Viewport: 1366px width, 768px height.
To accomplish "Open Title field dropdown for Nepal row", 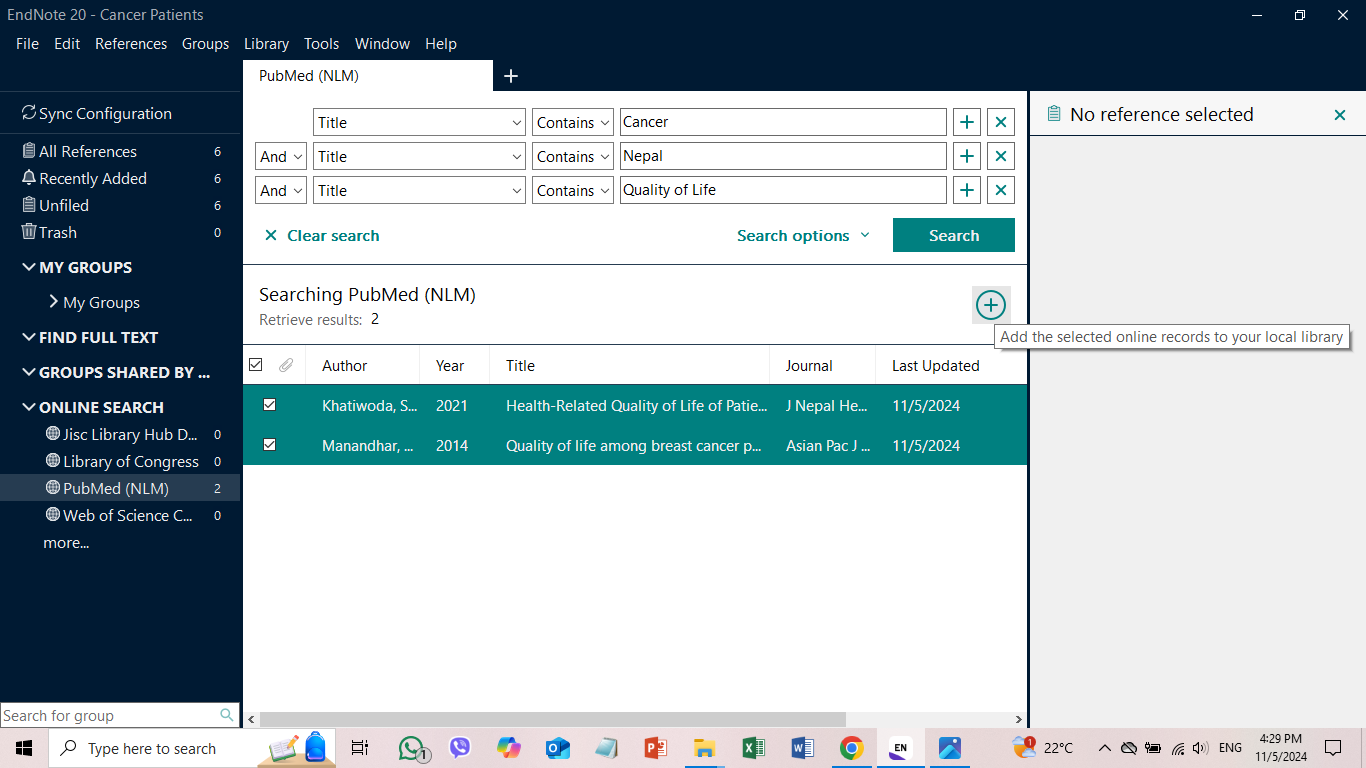I will pyautogui.click(x=419, y=156).
